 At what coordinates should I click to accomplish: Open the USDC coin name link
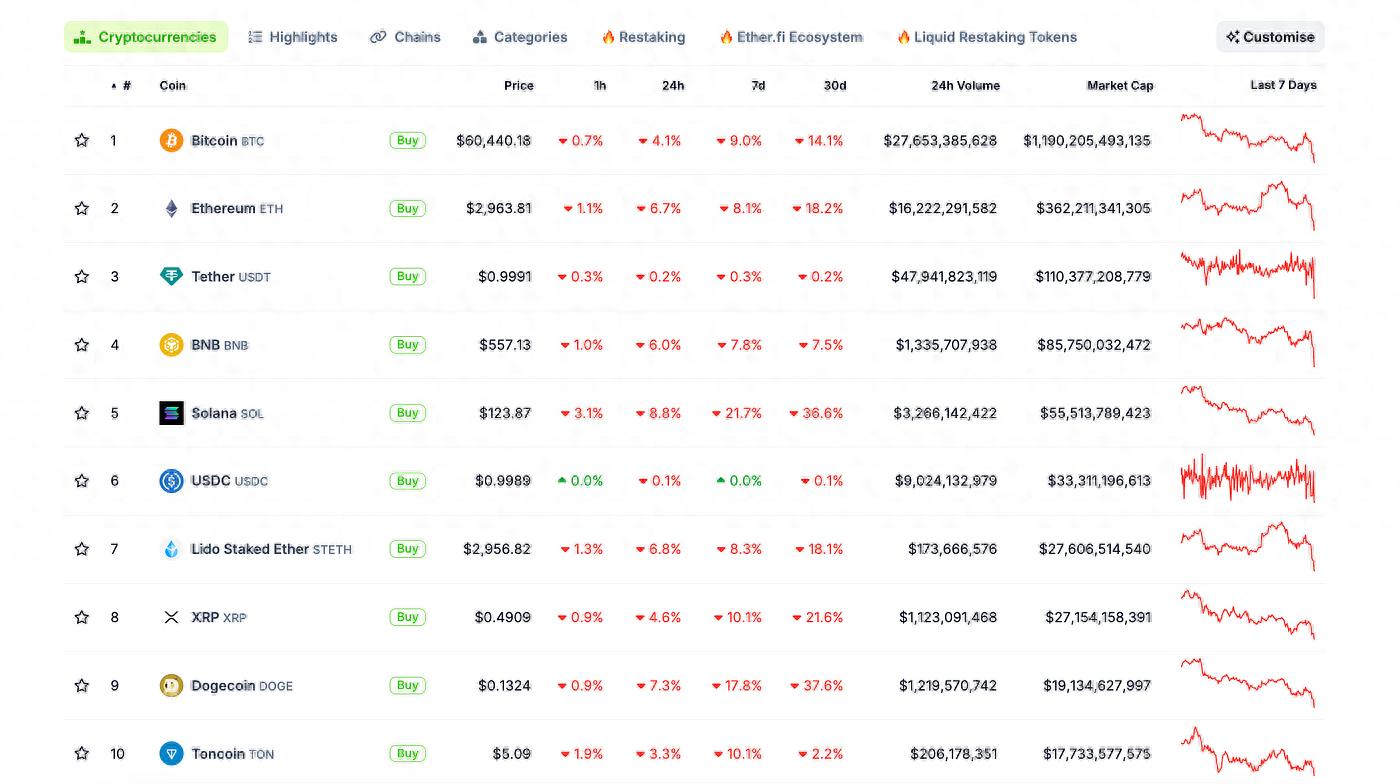click(x=211, y=481)
